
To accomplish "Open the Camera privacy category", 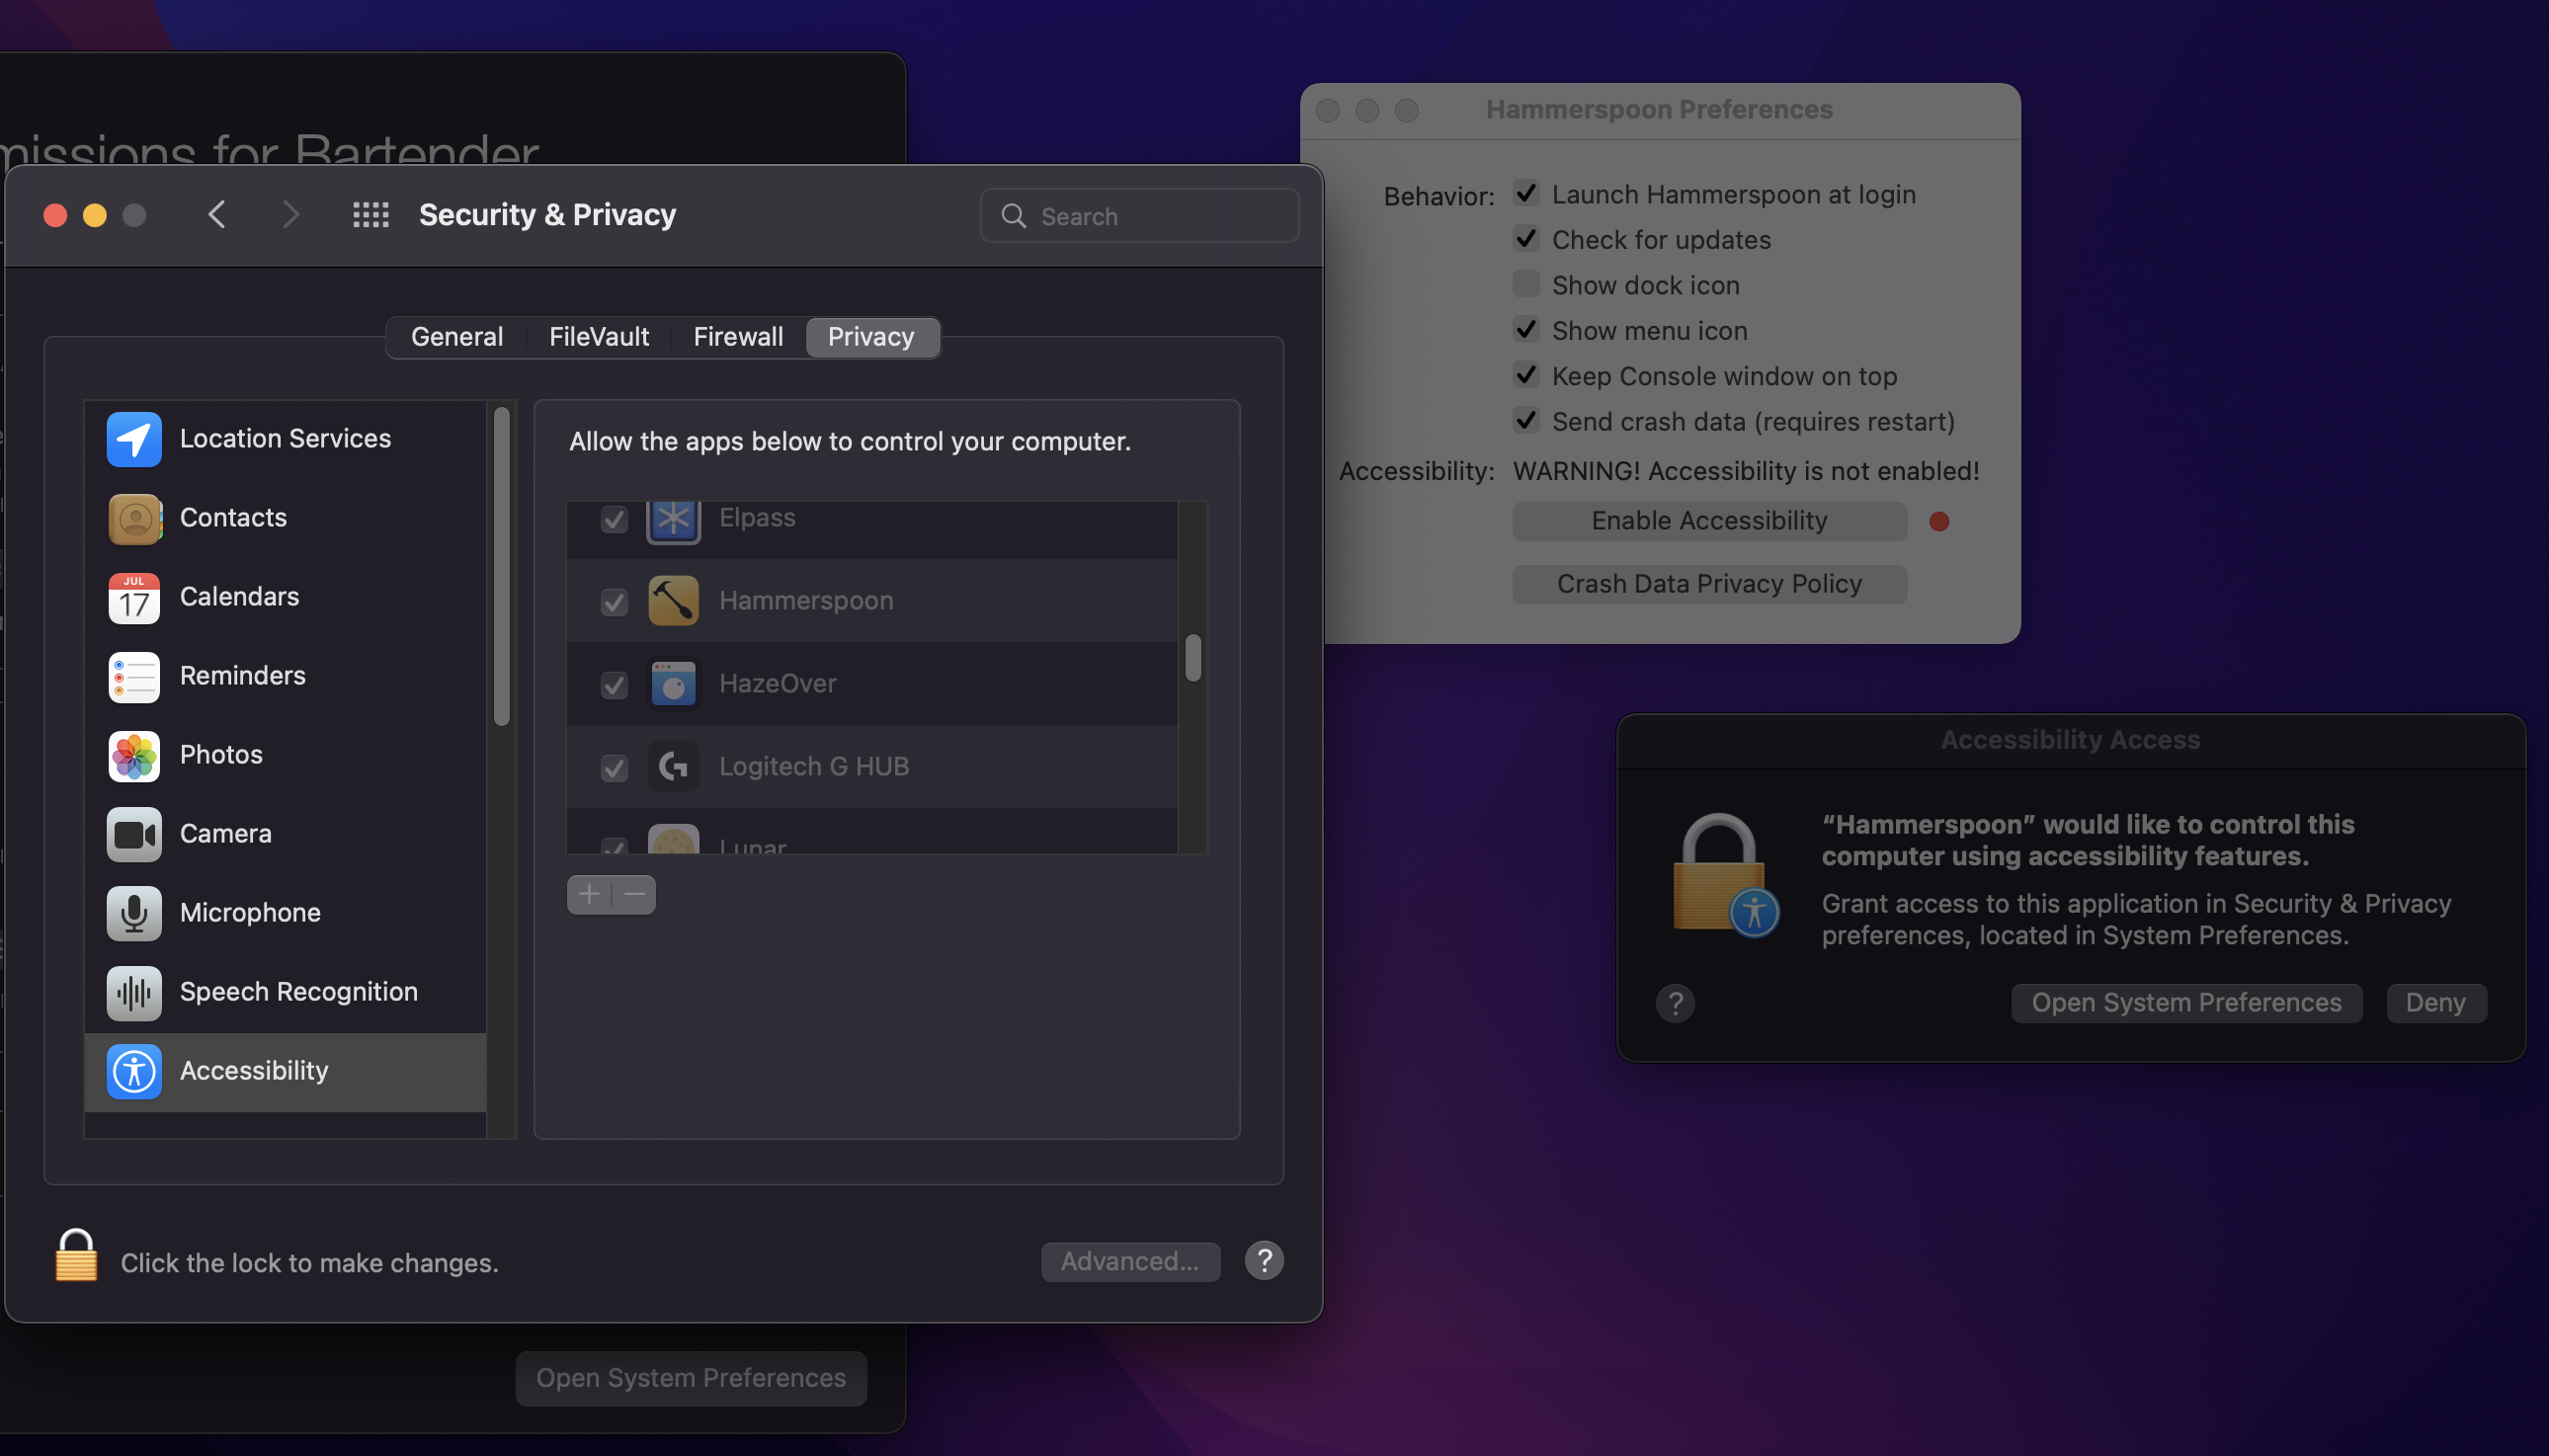I will [225, 834].
